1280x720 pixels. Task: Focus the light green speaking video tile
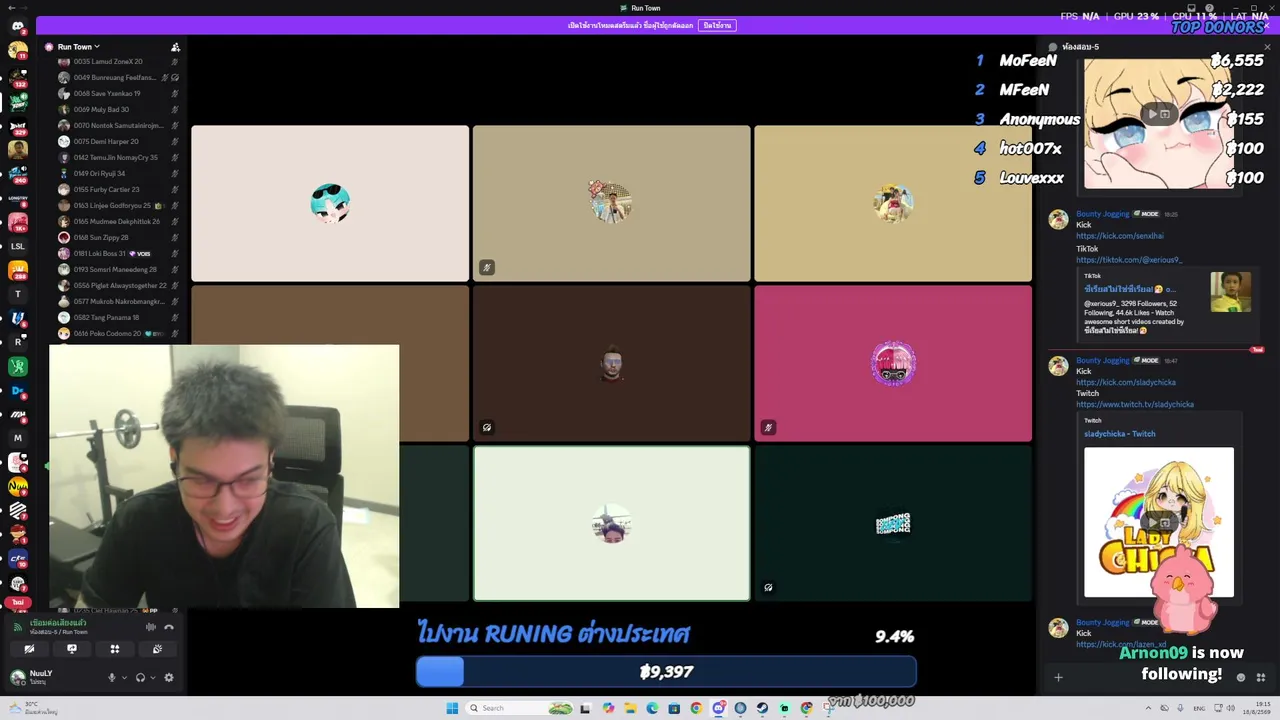click(x=611, y=523)
